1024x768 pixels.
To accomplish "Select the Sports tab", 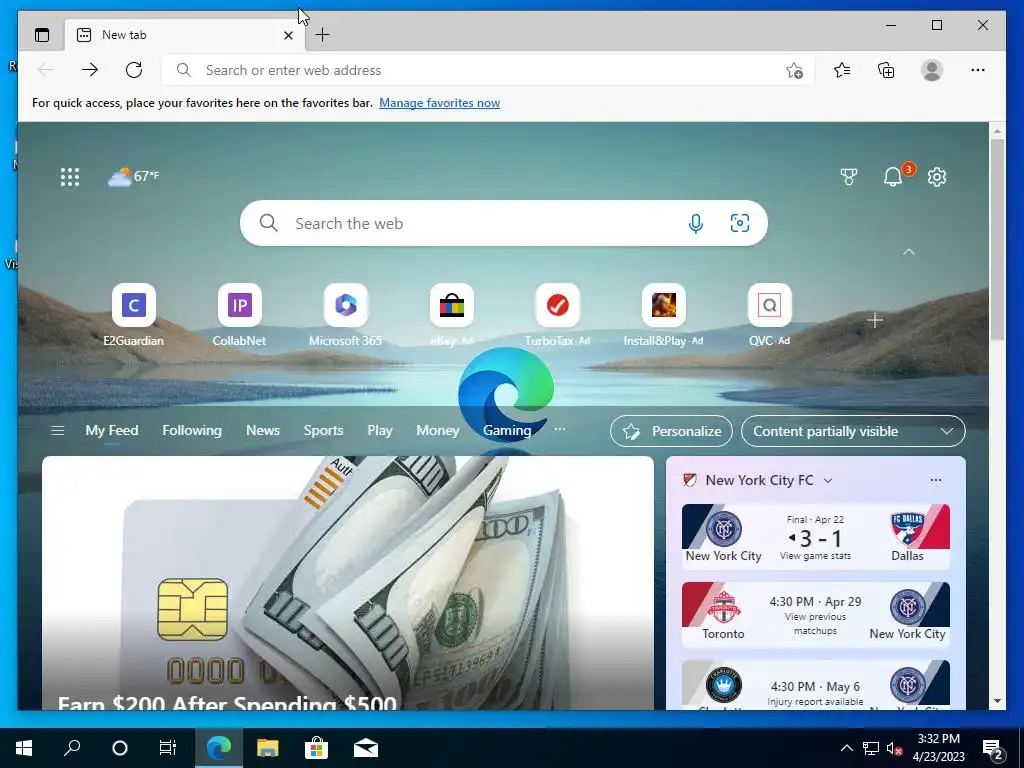I will coord(323,430).
